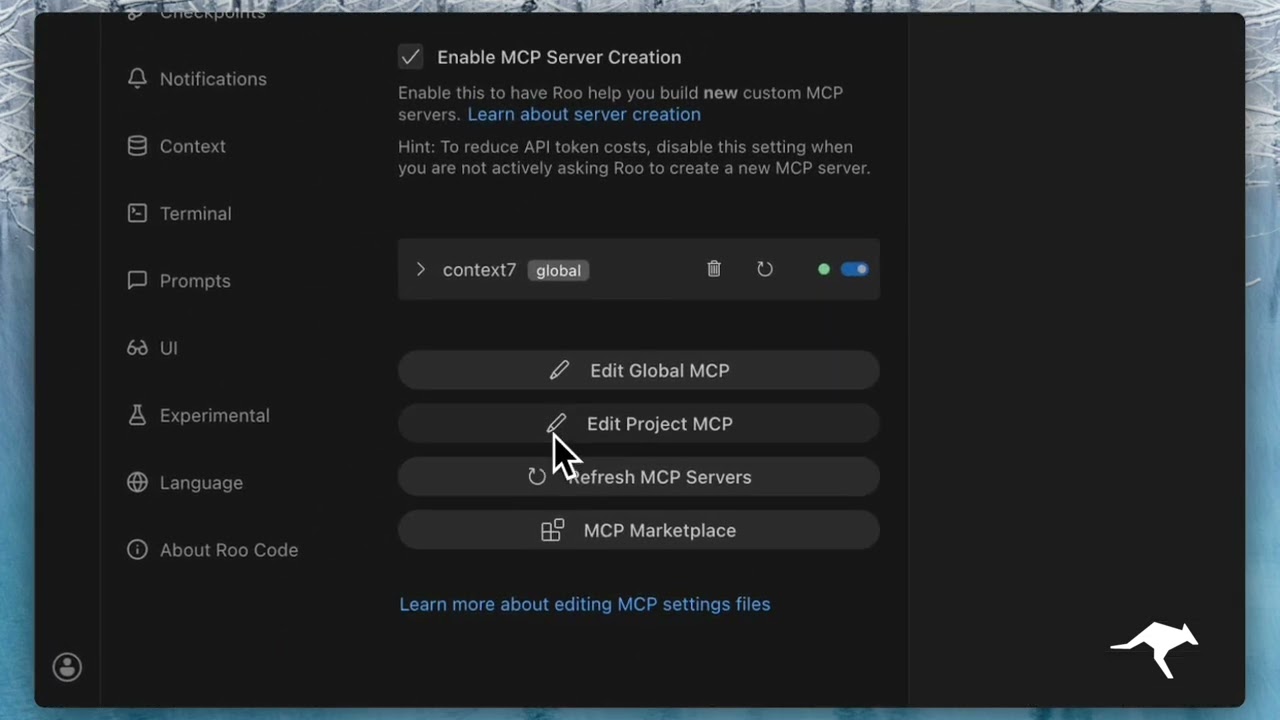Disable the context7 server toggle switch
The image size is (1280, 720).
tap(855, 269)
